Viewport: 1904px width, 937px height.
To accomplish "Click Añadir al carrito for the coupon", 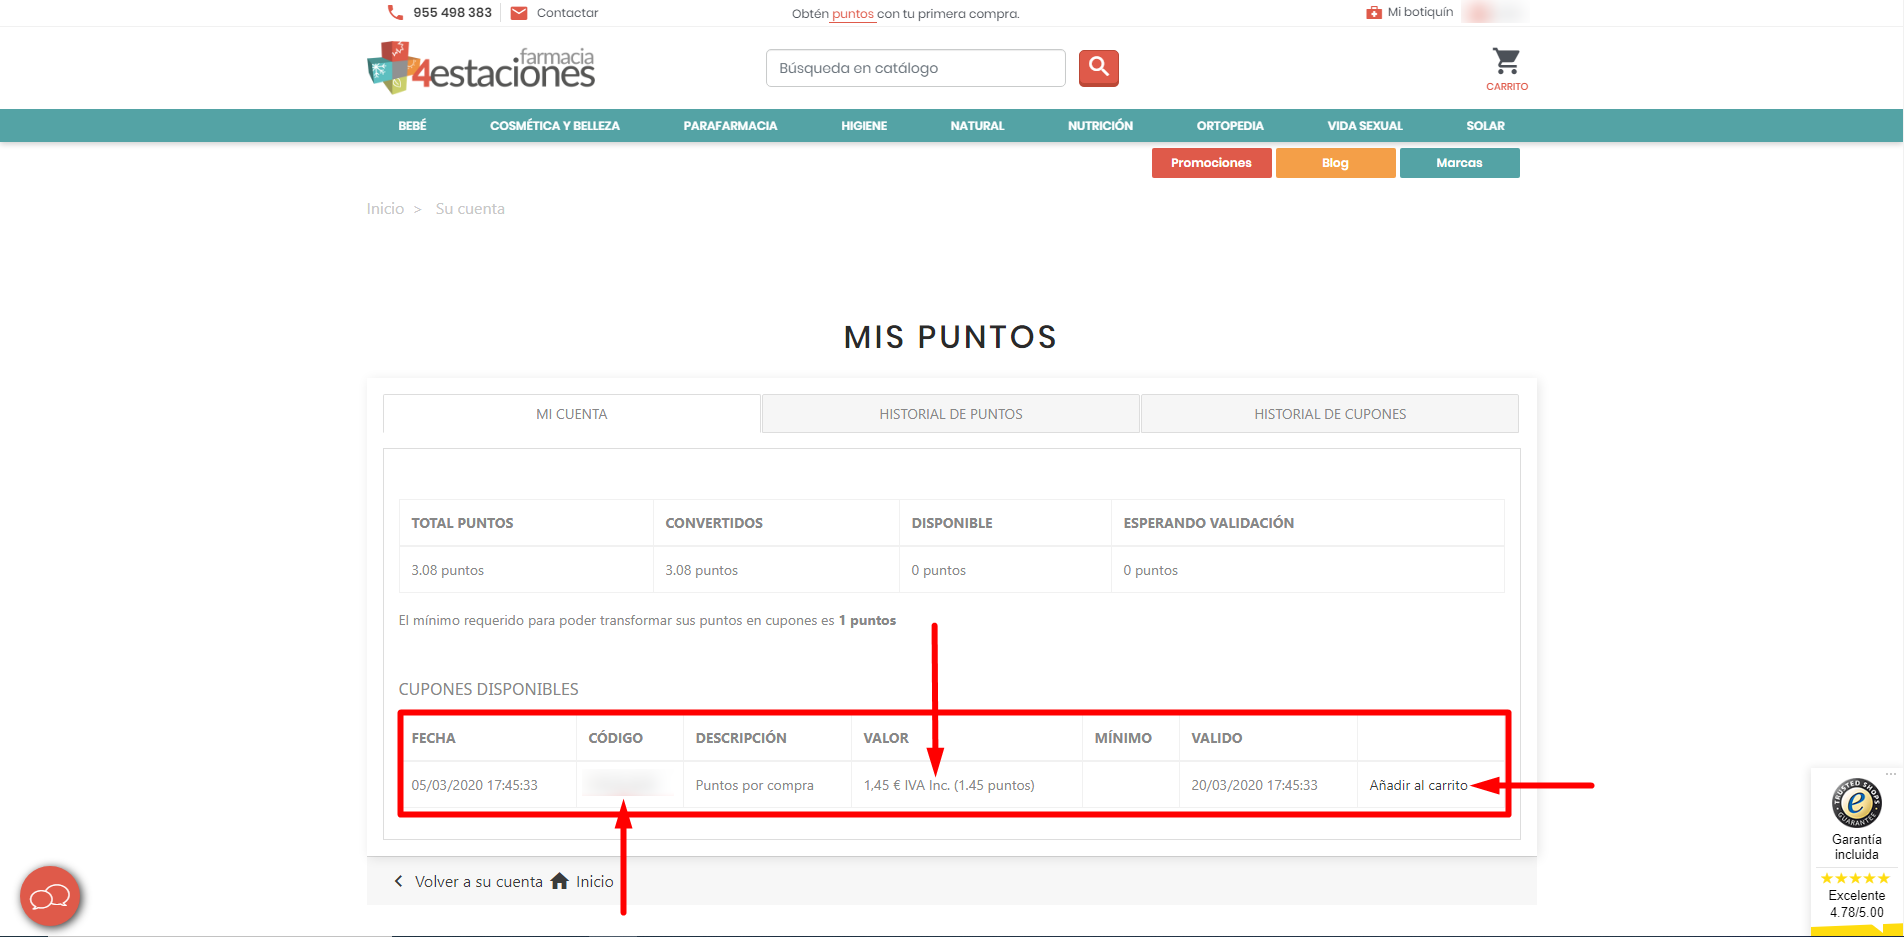I will [1418, 786].
